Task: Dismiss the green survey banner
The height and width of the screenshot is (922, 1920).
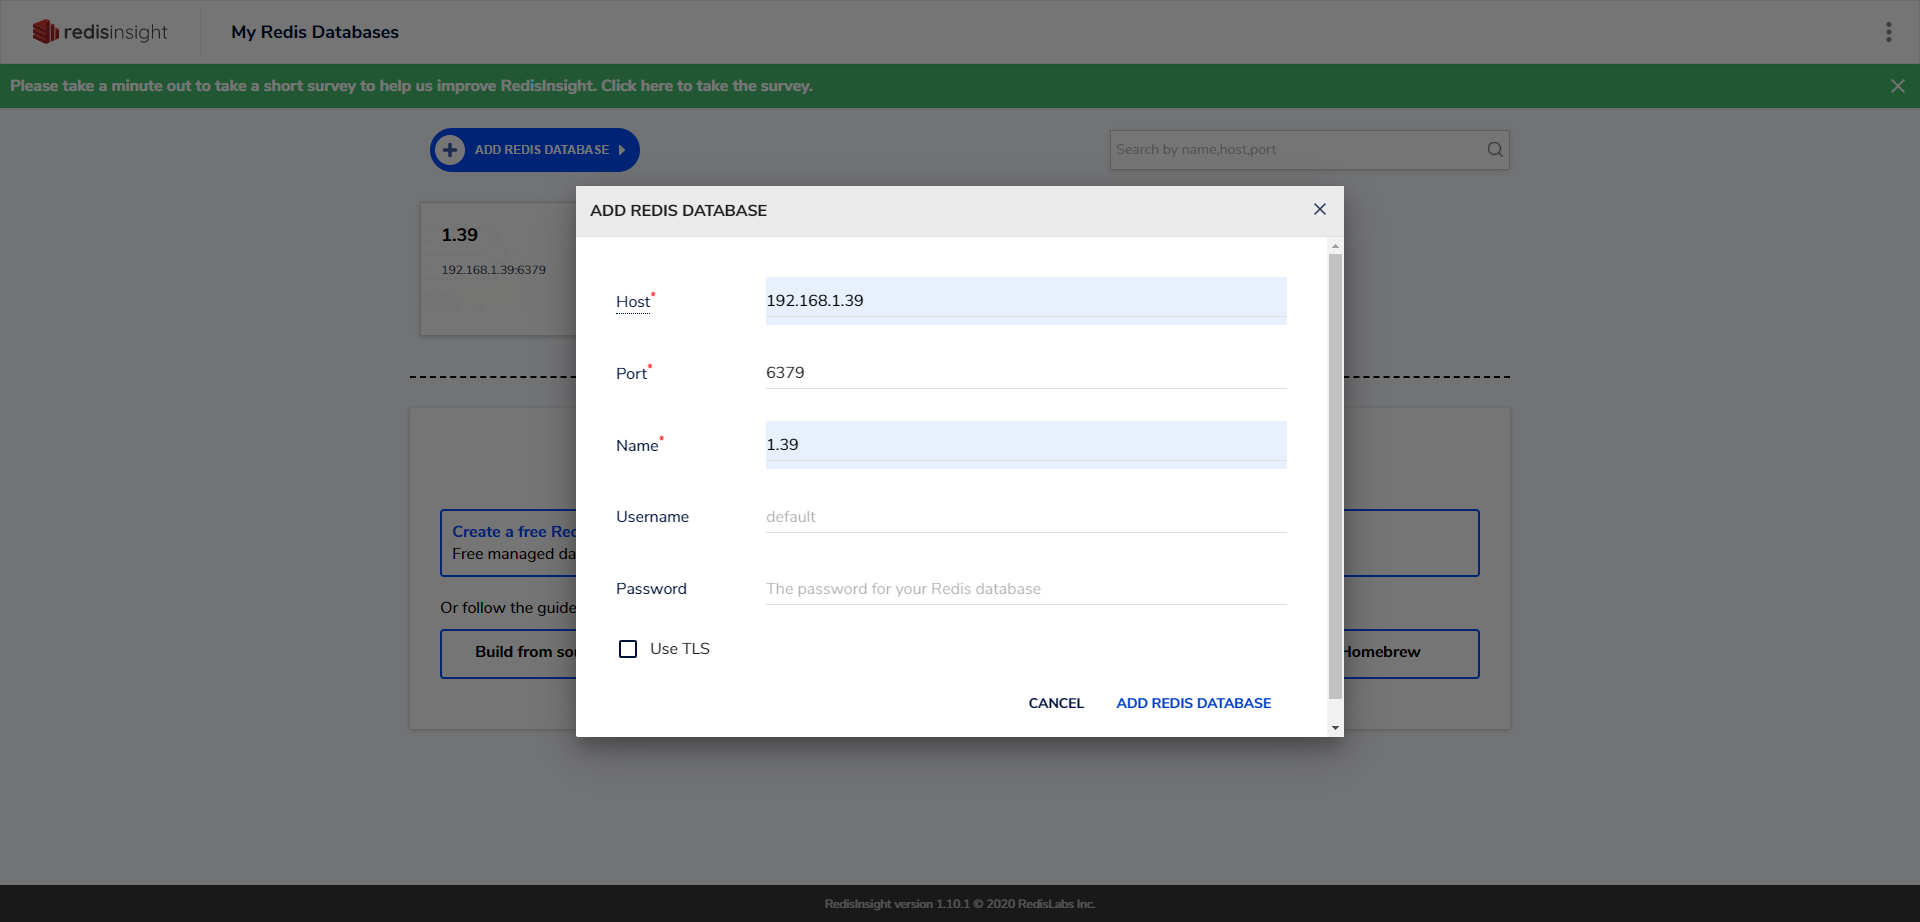Action: (x=1897, y=86)
